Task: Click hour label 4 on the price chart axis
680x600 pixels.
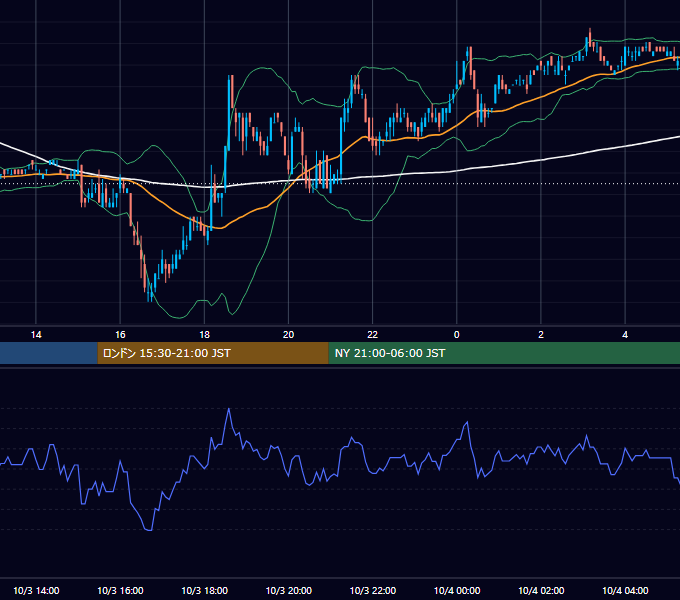Action: pyautogui.click(x=625, y=335)
